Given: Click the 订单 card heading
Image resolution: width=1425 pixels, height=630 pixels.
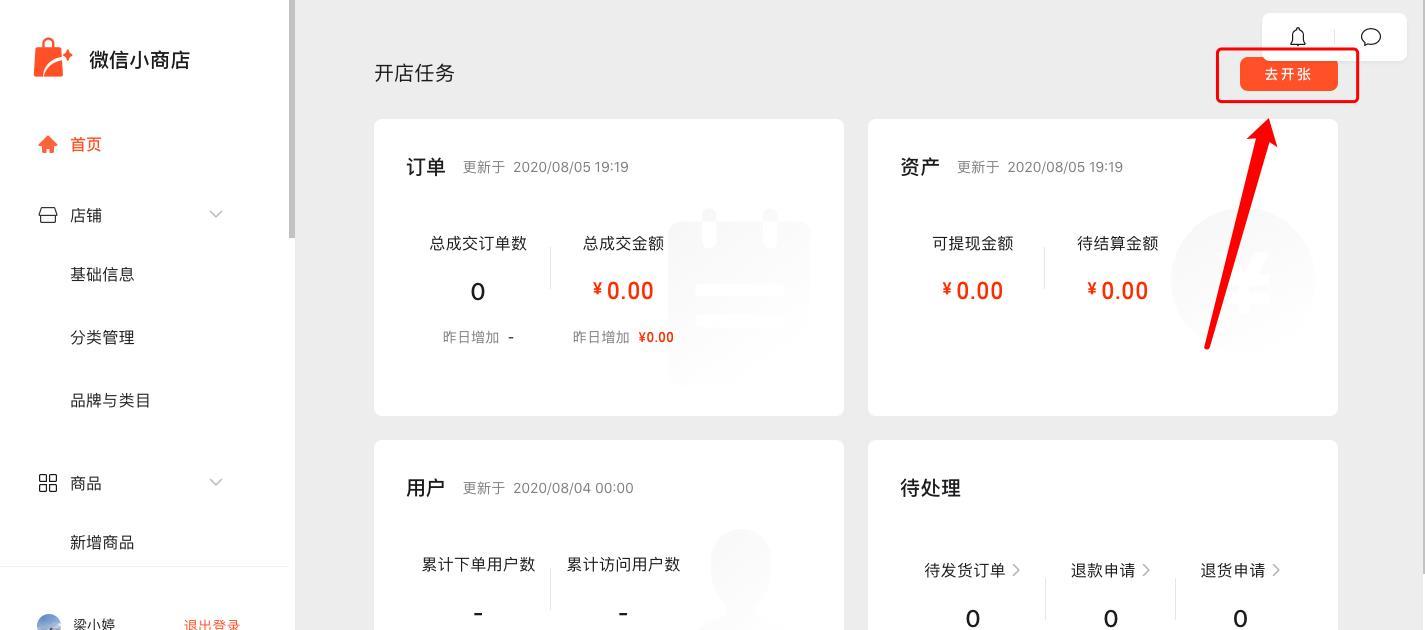Looking at the screenshot, I should click(426, 167).
